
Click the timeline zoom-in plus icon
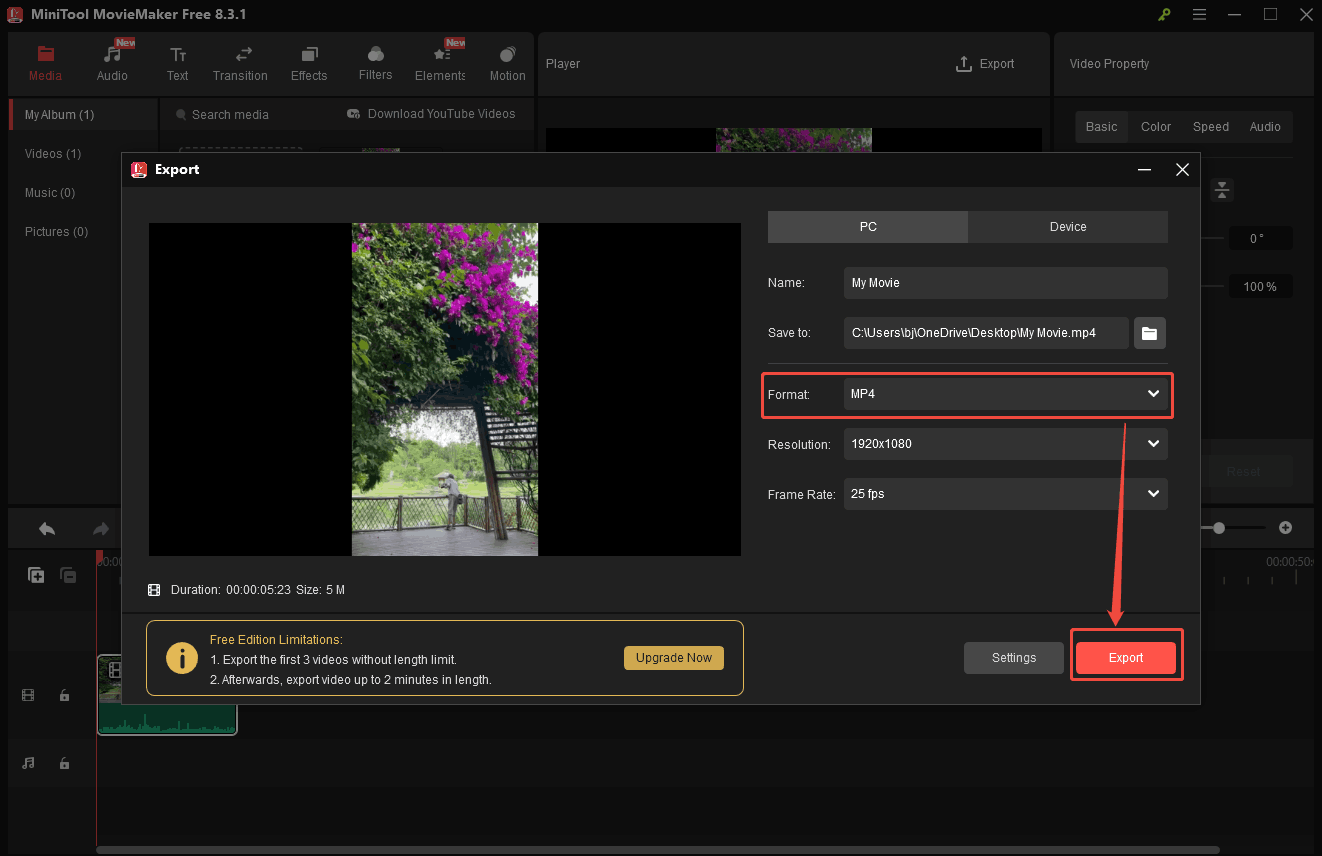coord(1286,528)
